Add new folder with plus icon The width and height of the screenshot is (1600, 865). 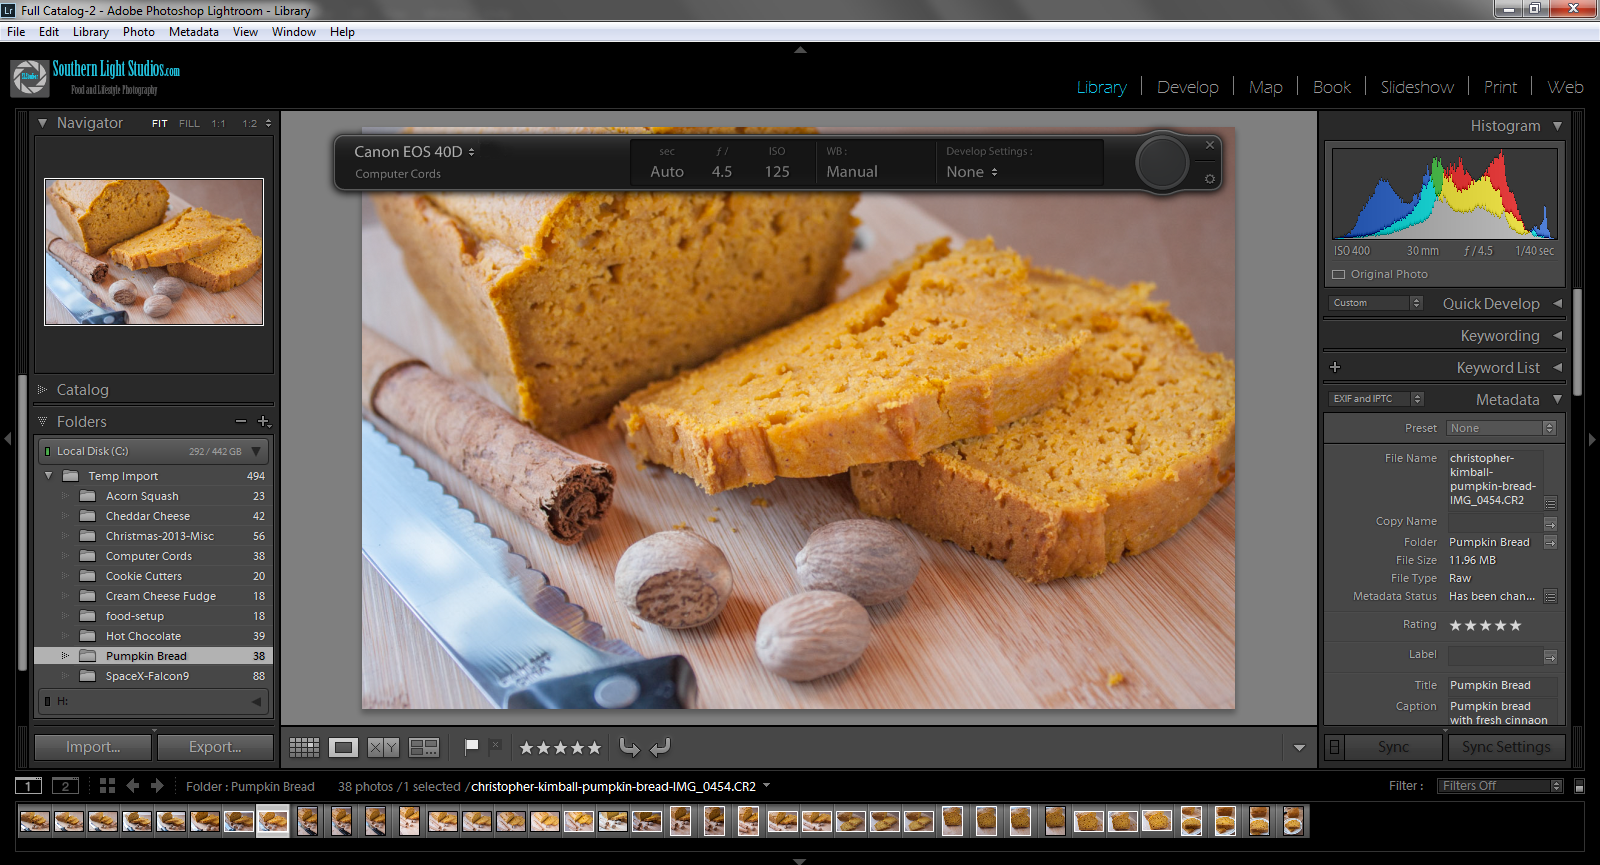(x=263, y=422)
